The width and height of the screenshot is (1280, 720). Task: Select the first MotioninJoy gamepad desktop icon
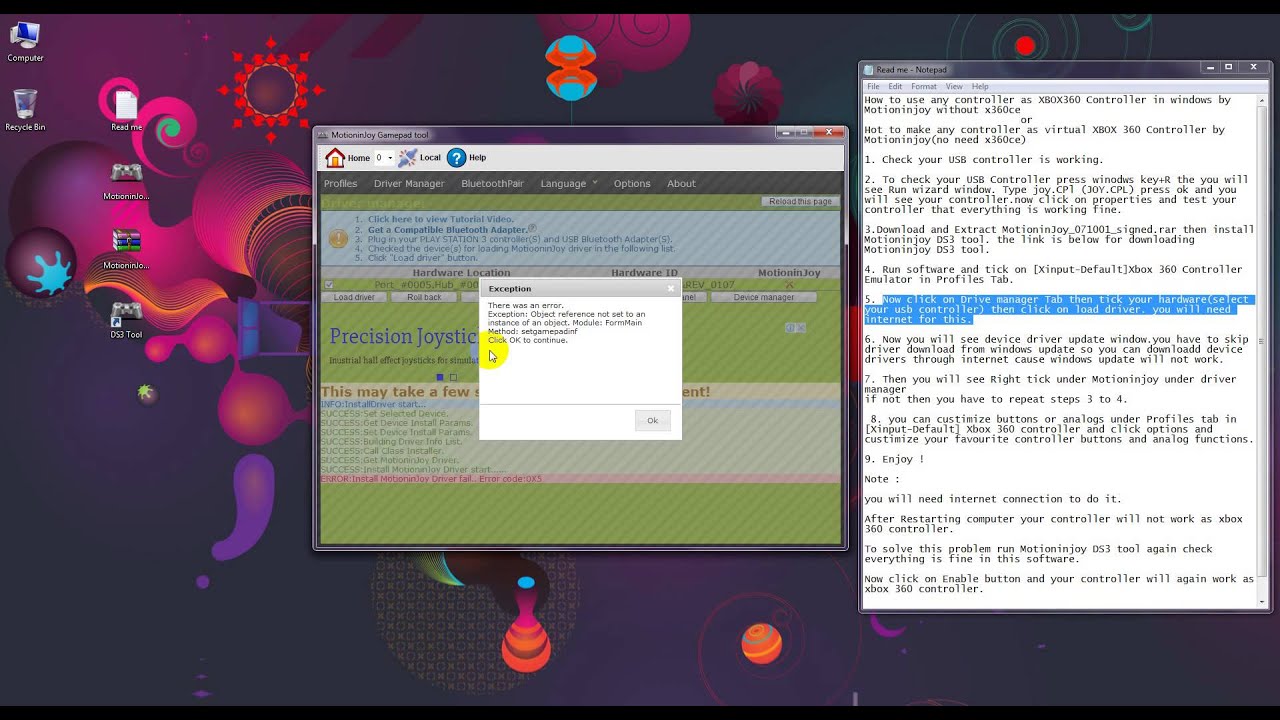(126, 181)
